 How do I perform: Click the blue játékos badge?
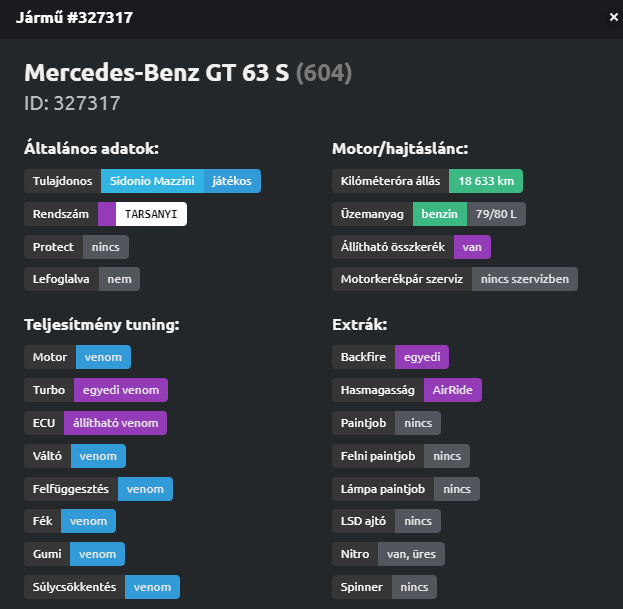[x=232, y=181]
